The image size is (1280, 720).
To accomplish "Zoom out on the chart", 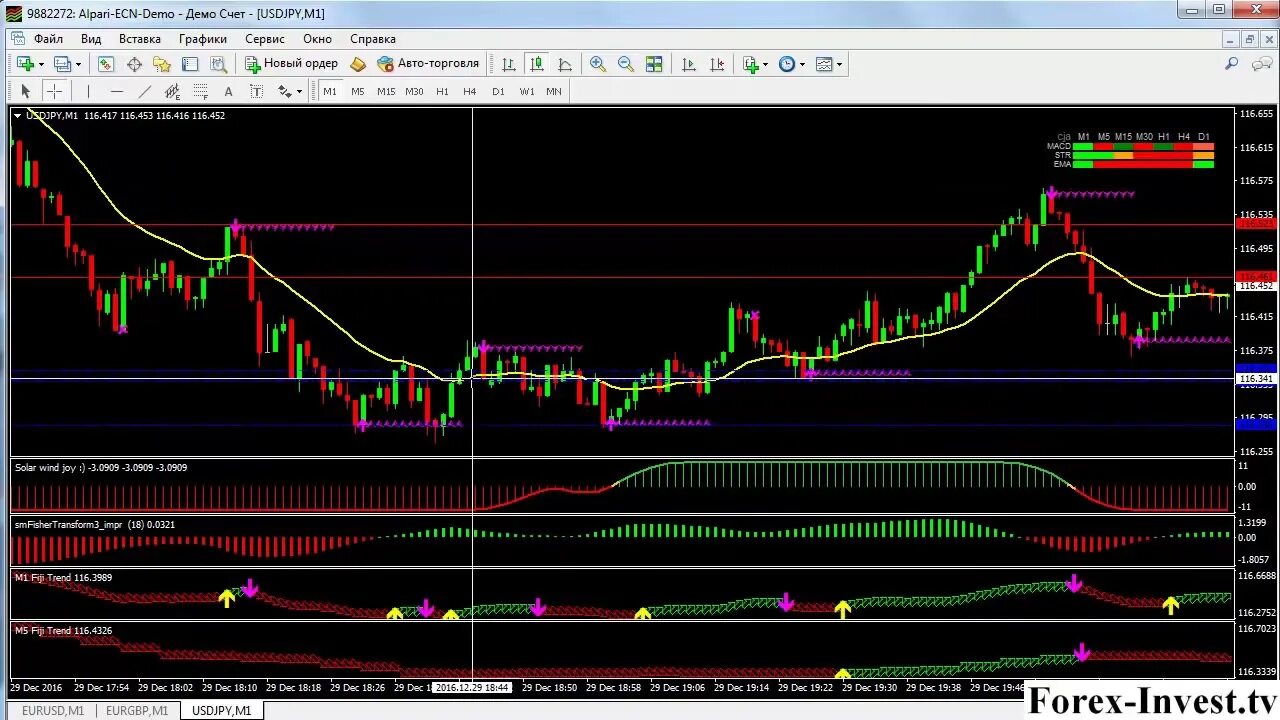I will click(x=626, y=64).
